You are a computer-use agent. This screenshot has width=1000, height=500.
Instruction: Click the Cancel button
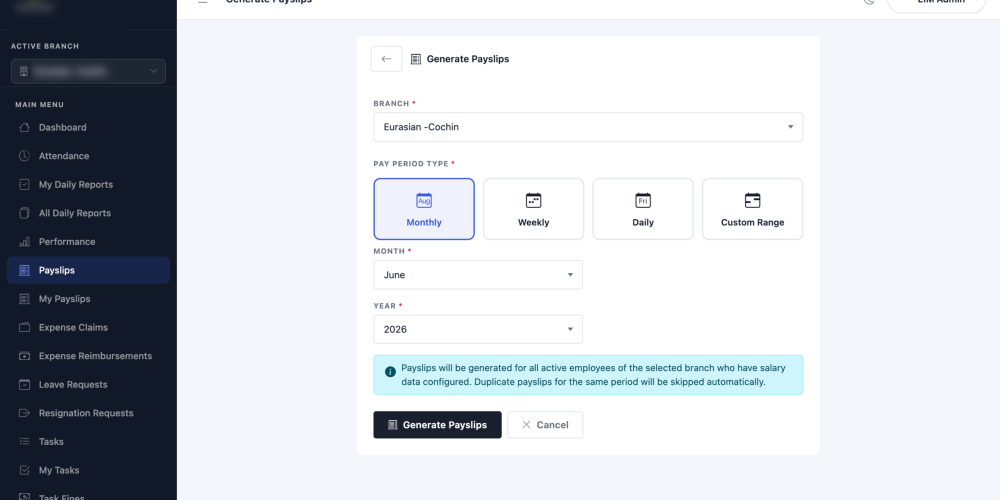[x=545, y=425]
